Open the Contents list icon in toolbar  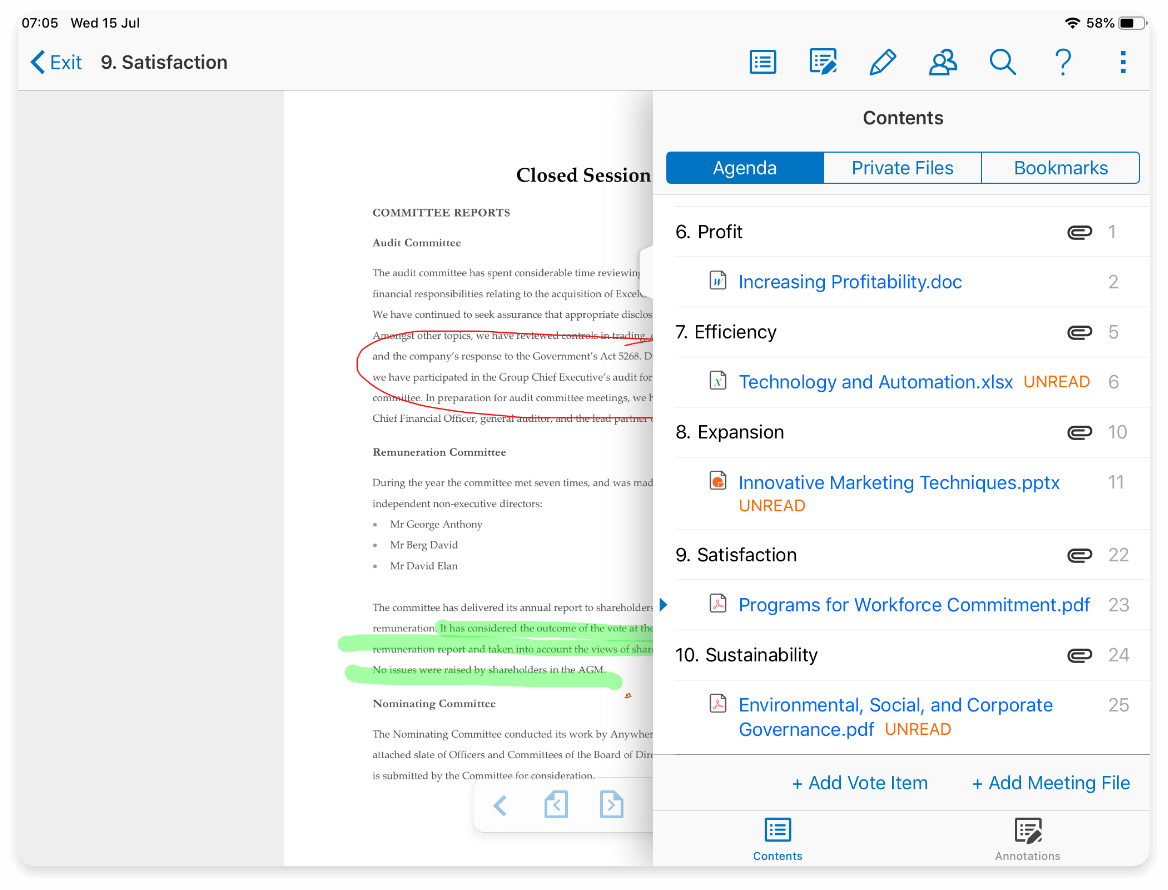click(762, 63)
